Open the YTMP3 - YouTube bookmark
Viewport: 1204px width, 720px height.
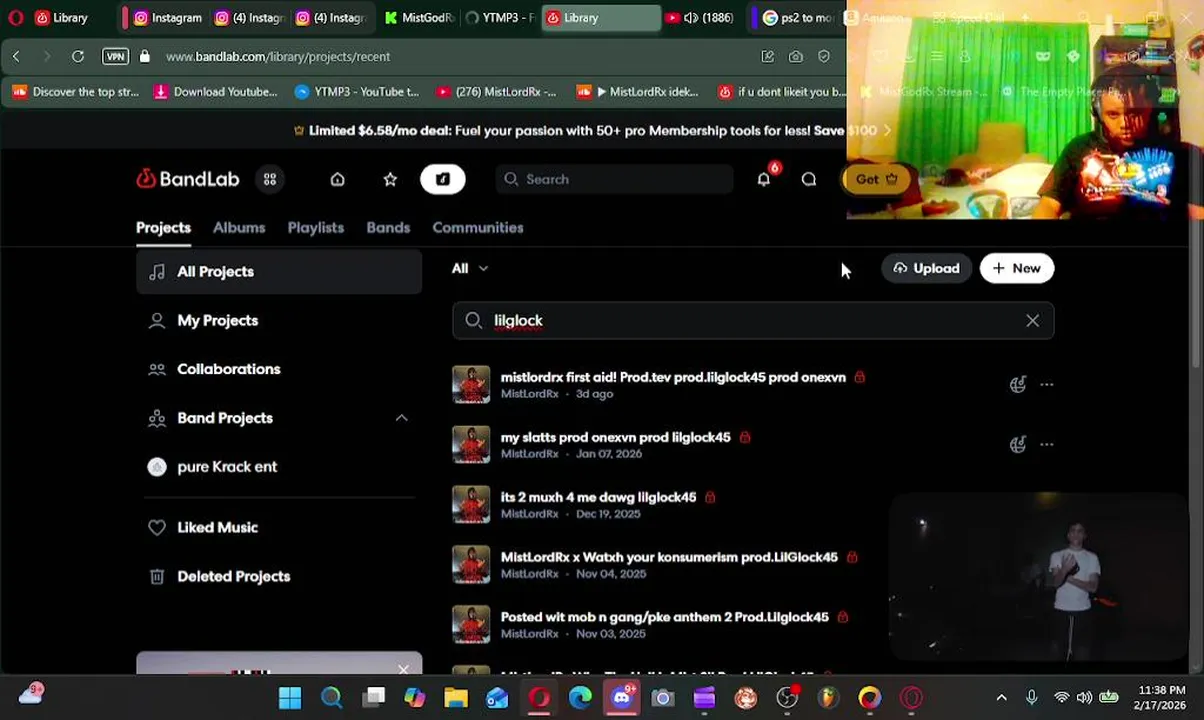click(357, 92)
